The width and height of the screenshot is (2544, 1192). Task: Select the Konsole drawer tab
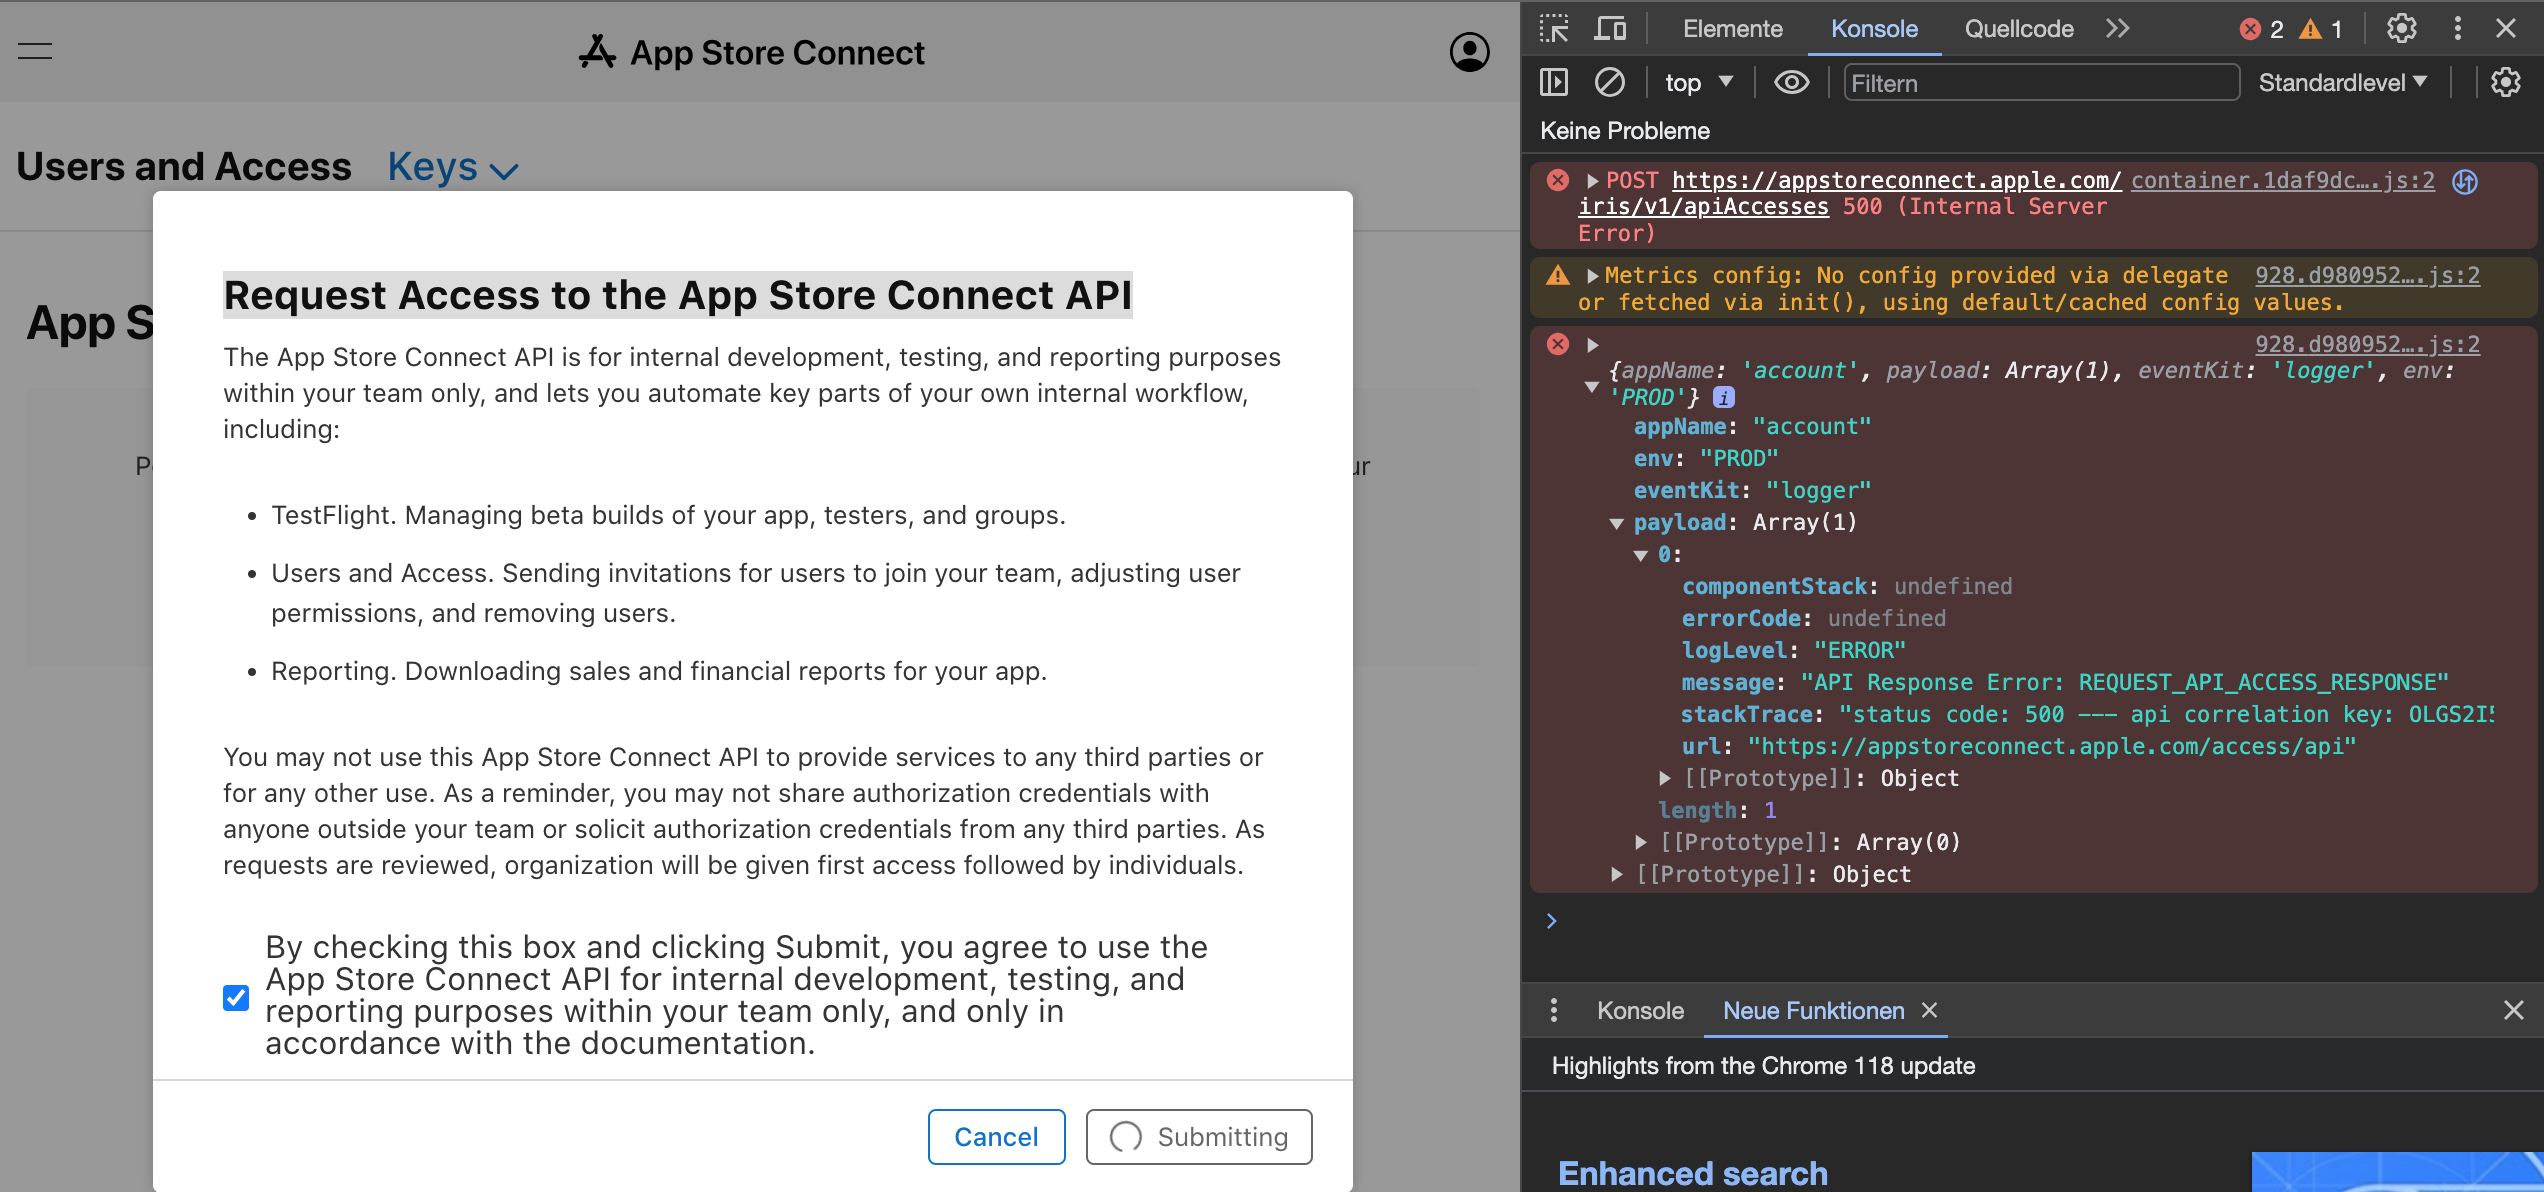coord(1640,1011)
